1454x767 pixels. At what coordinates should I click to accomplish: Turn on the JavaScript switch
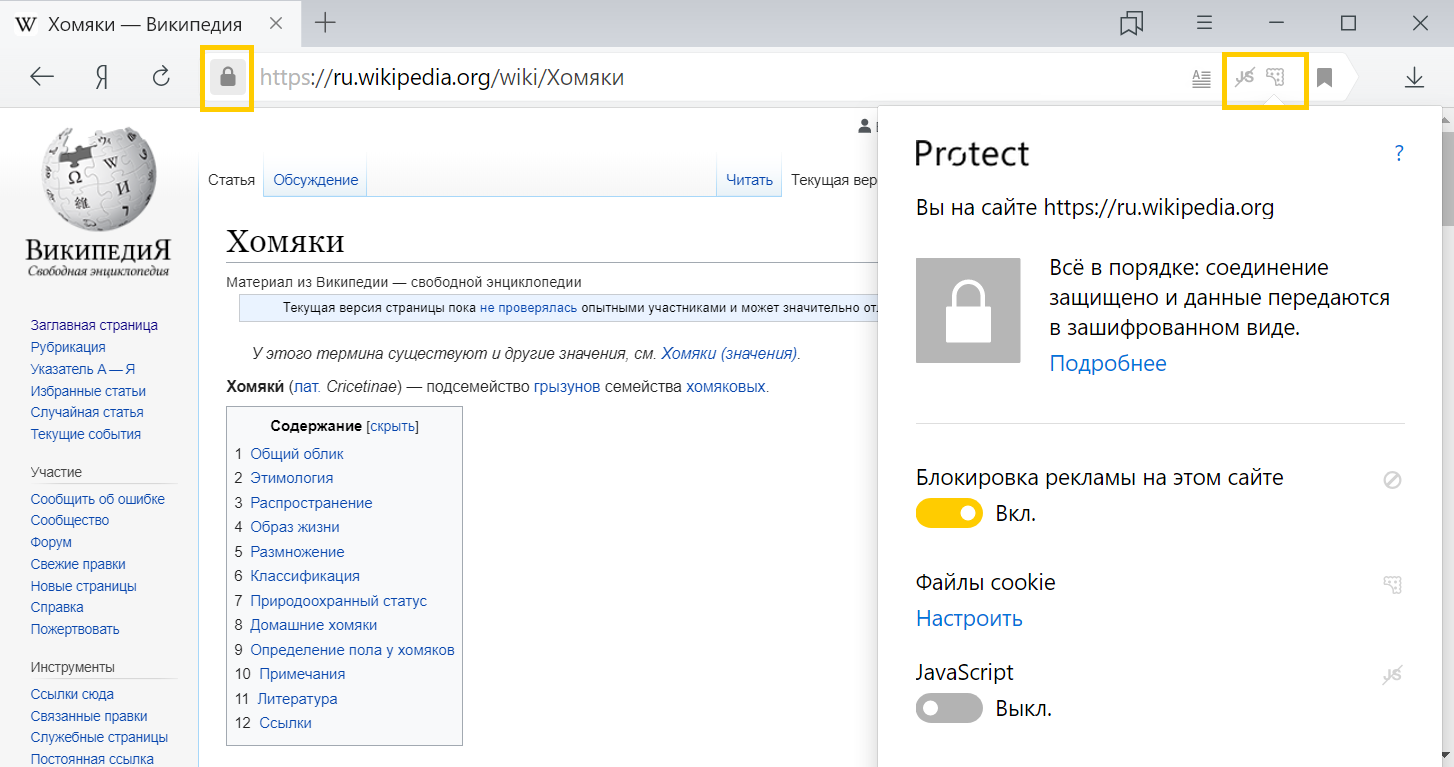pos(949,708)
